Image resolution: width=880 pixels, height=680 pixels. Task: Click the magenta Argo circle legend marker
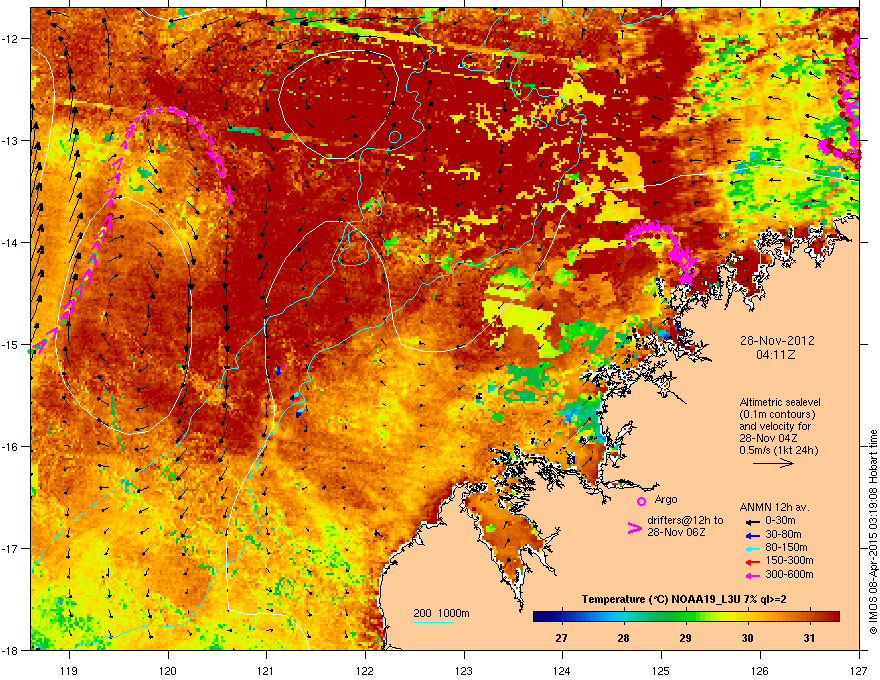coord(641,501)
